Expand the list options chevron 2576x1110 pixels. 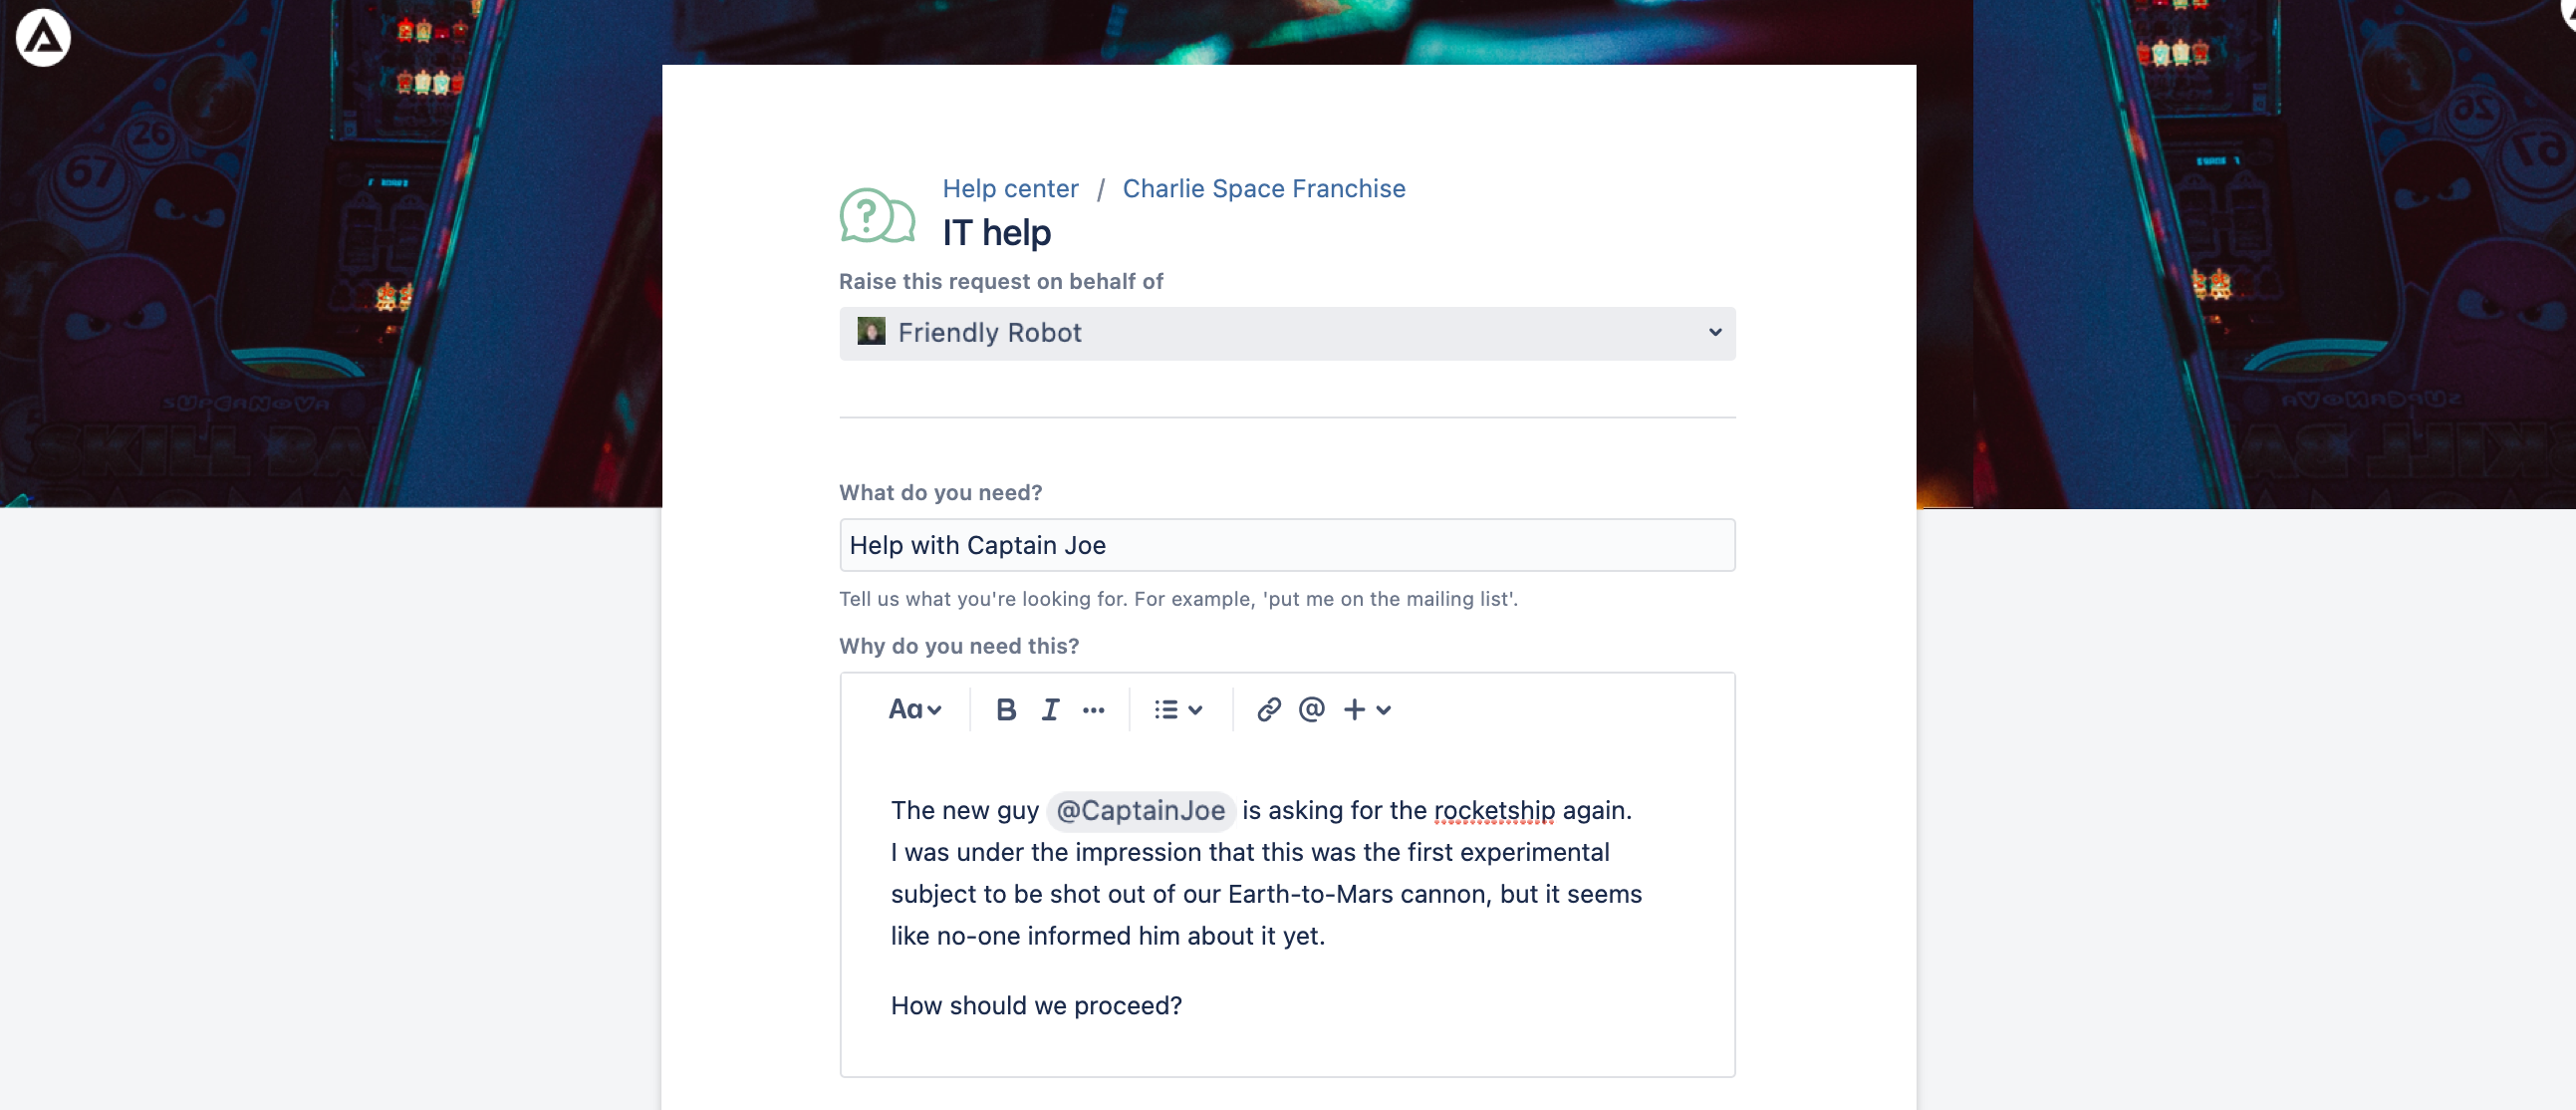coord(1195,711)
